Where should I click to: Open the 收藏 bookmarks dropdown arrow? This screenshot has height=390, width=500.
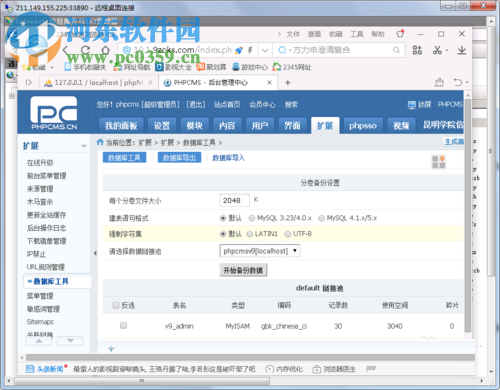52,67
